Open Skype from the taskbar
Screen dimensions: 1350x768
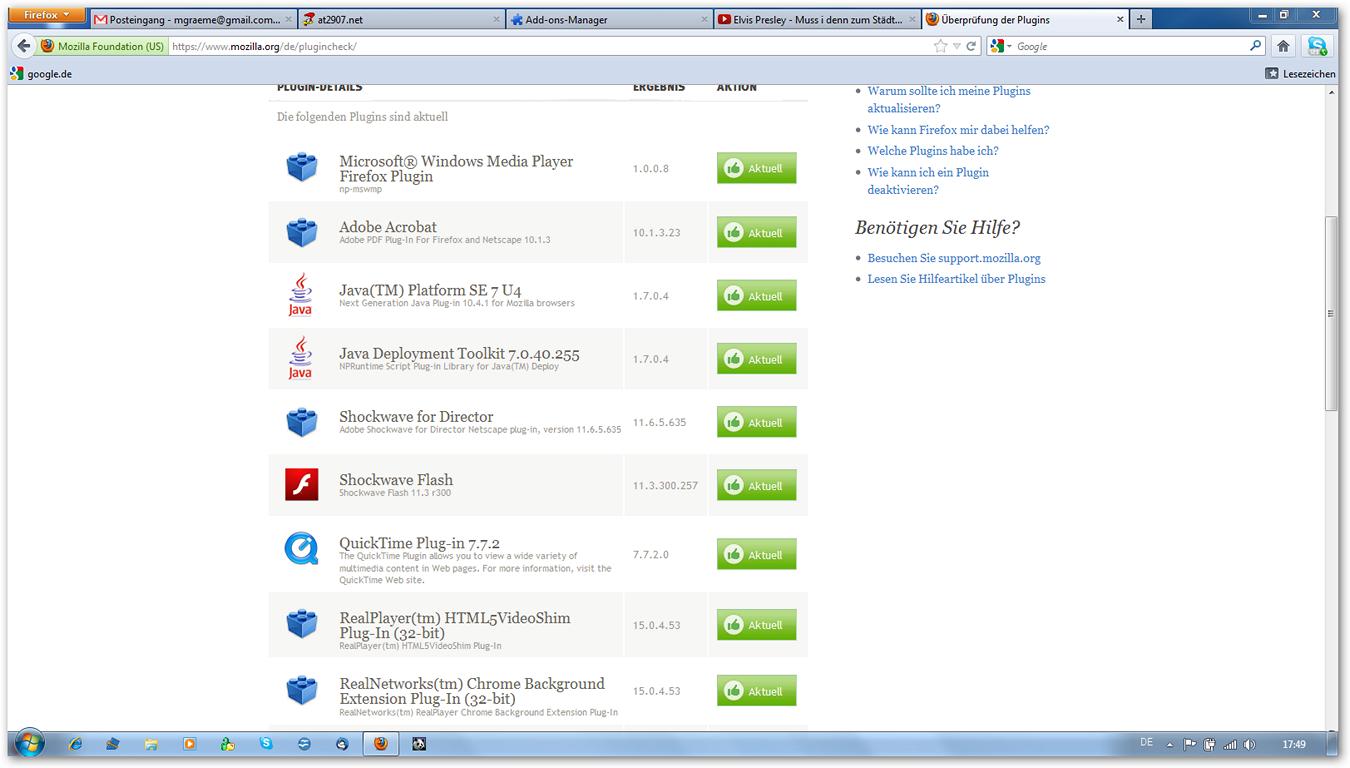click(265, 744)
